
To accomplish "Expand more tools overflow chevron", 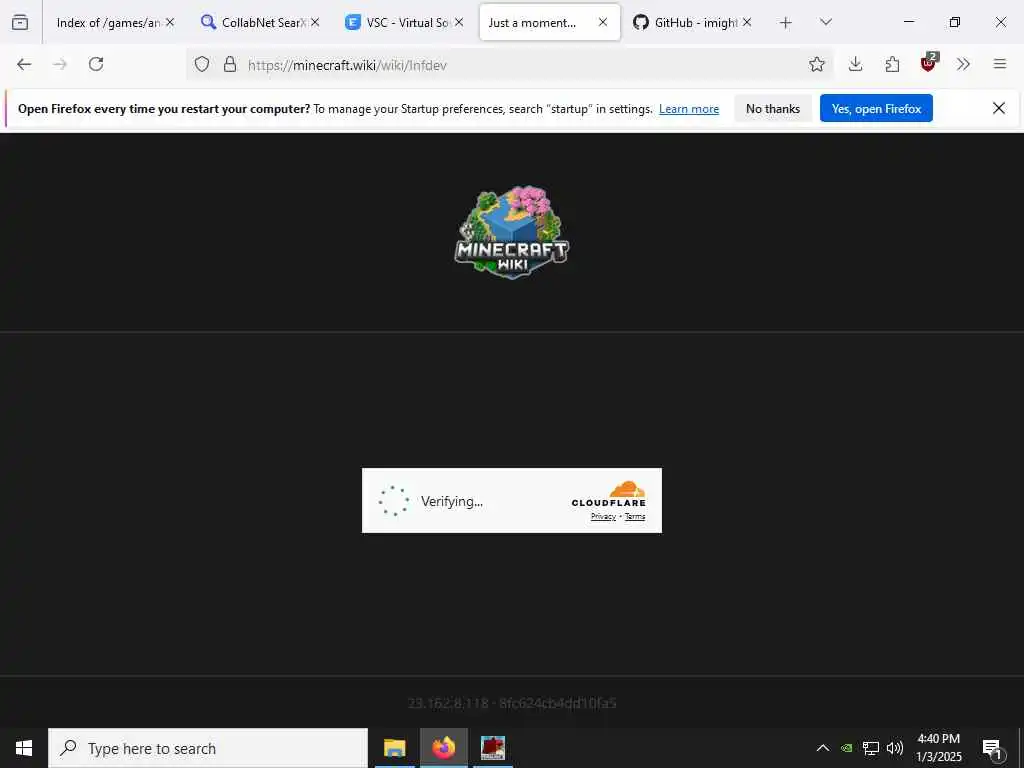I will click(963, 64).
